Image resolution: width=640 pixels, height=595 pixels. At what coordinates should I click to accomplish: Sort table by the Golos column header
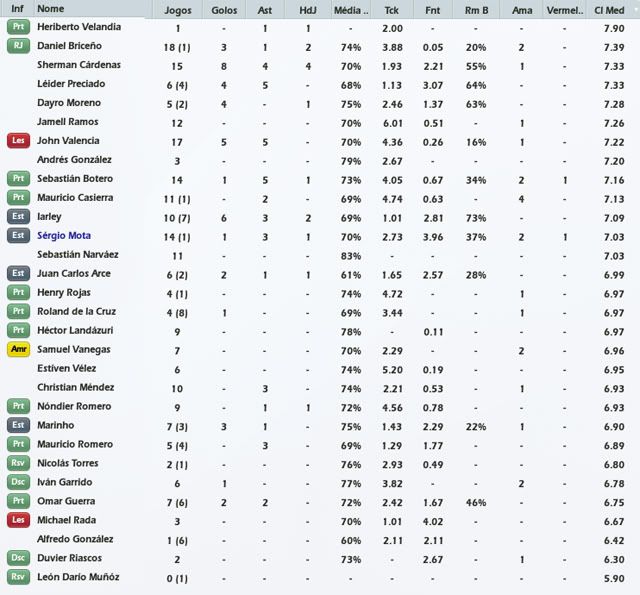226,9
